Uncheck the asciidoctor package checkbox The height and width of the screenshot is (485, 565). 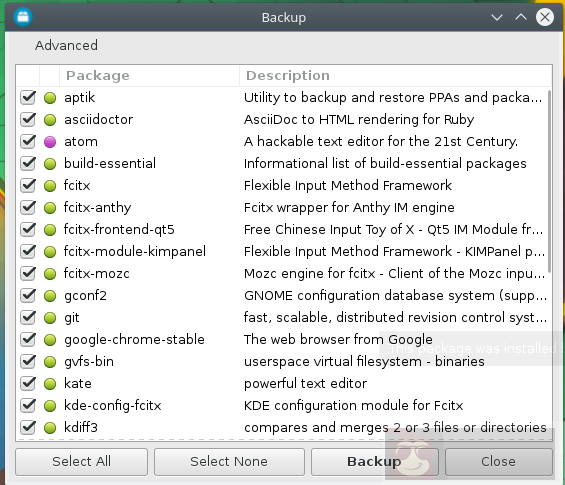coord(28,119)
